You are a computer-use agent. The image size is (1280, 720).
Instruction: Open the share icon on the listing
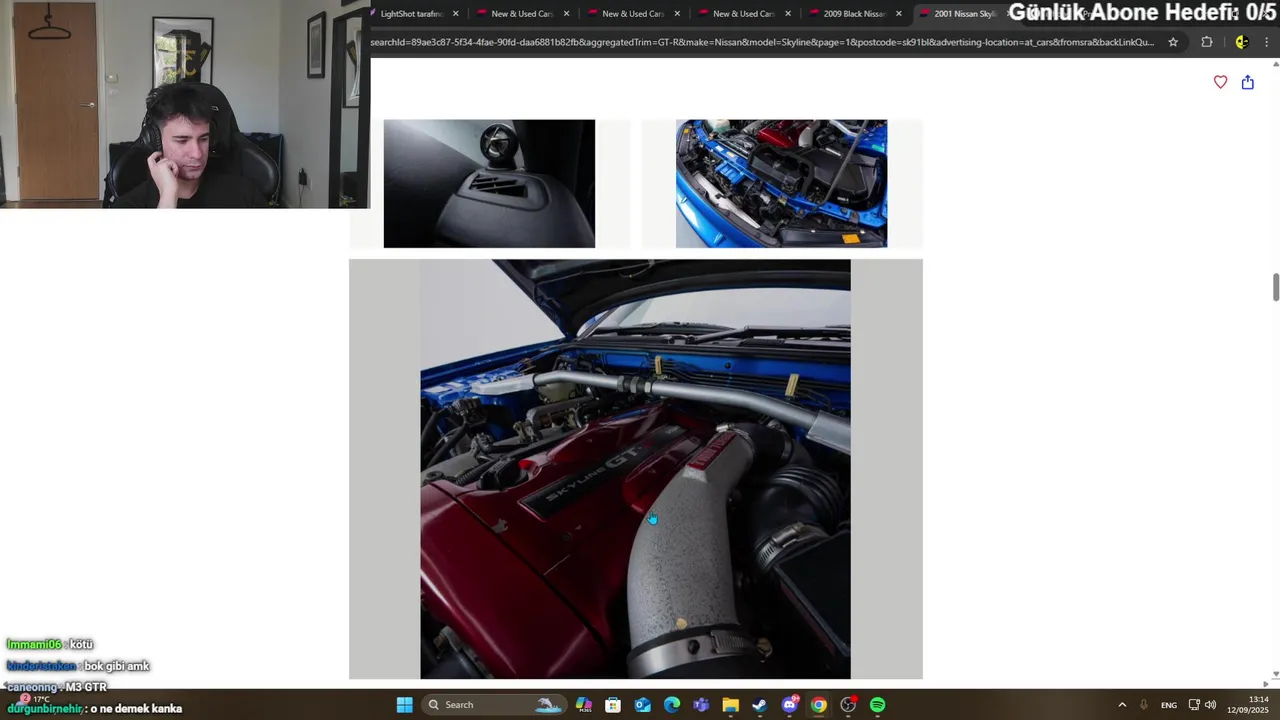pyautogui.click(x=1248, y=82)
